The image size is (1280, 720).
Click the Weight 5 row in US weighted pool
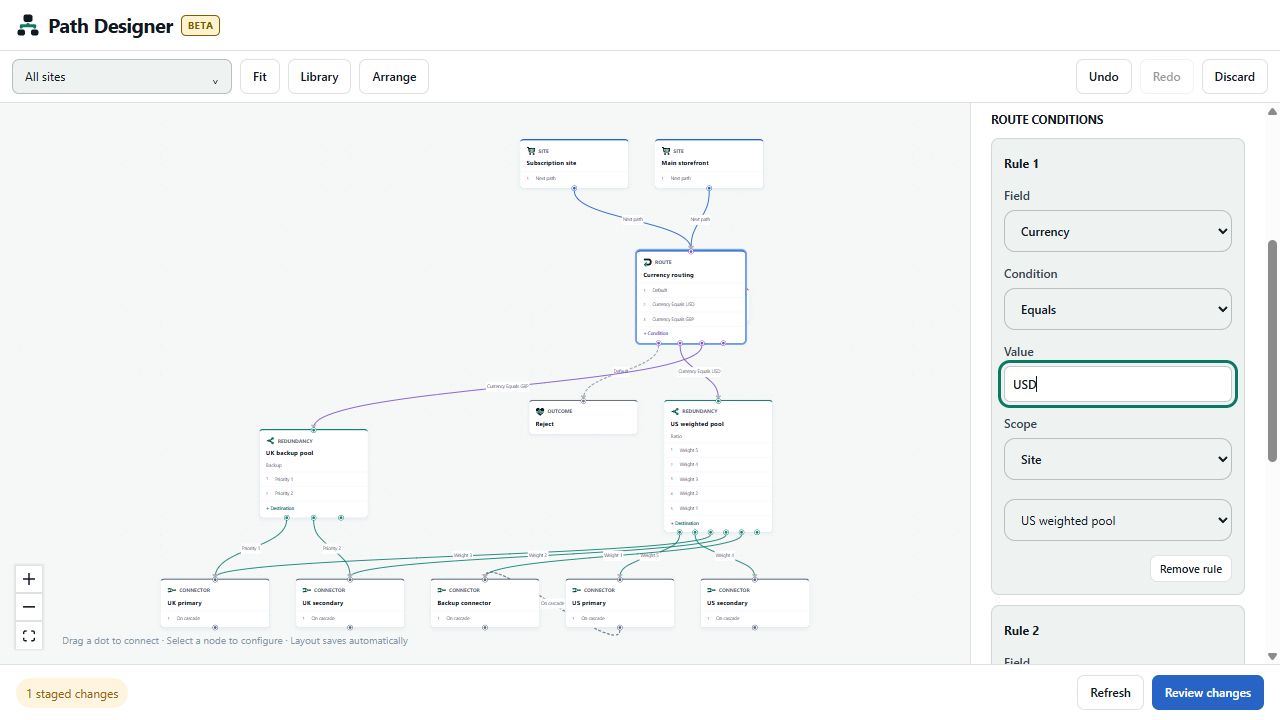718,450
